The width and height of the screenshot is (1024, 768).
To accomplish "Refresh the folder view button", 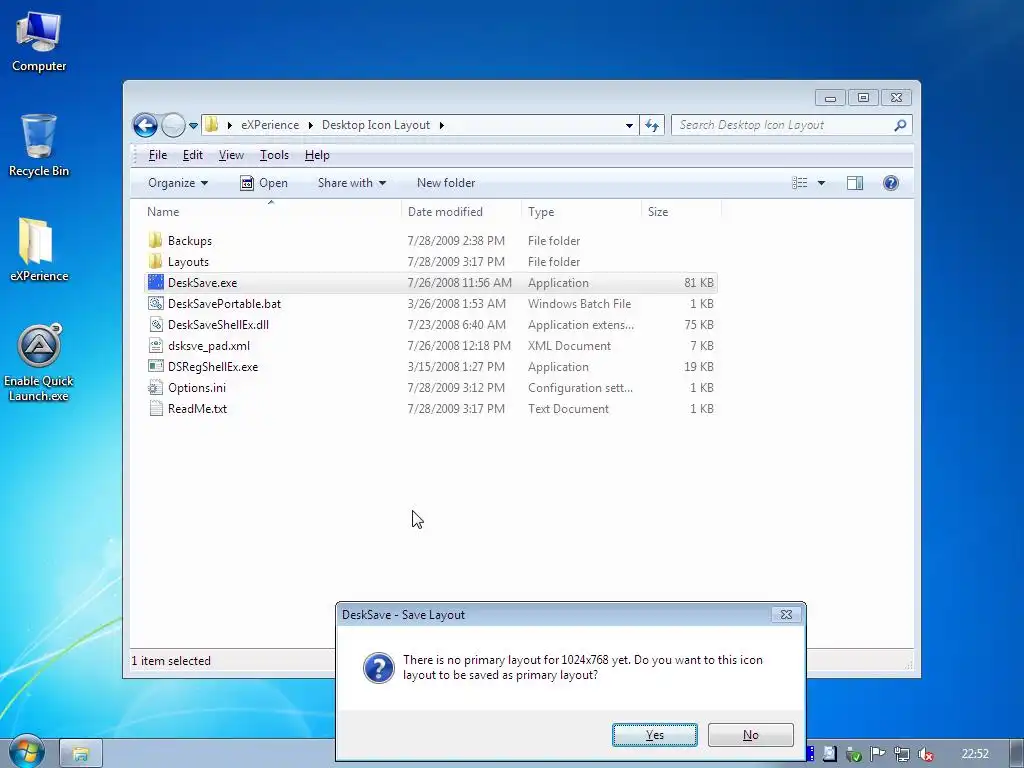I will click(652, 125).
